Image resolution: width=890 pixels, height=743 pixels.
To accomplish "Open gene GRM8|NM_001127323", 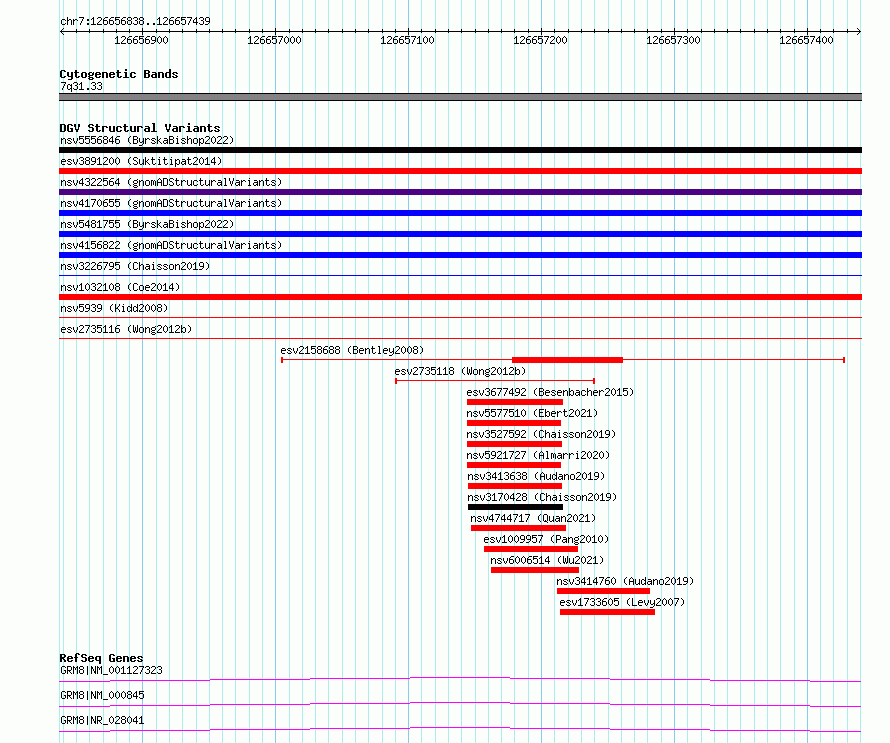I will (x=111, y=670).
